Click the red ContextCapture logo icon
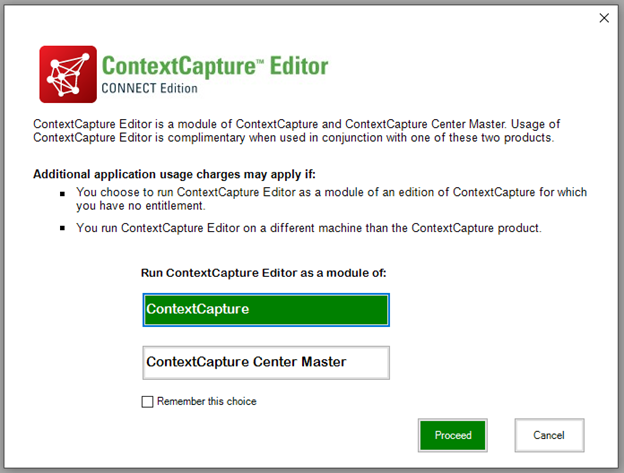This screenshot has height=473, width=624. 68,74
